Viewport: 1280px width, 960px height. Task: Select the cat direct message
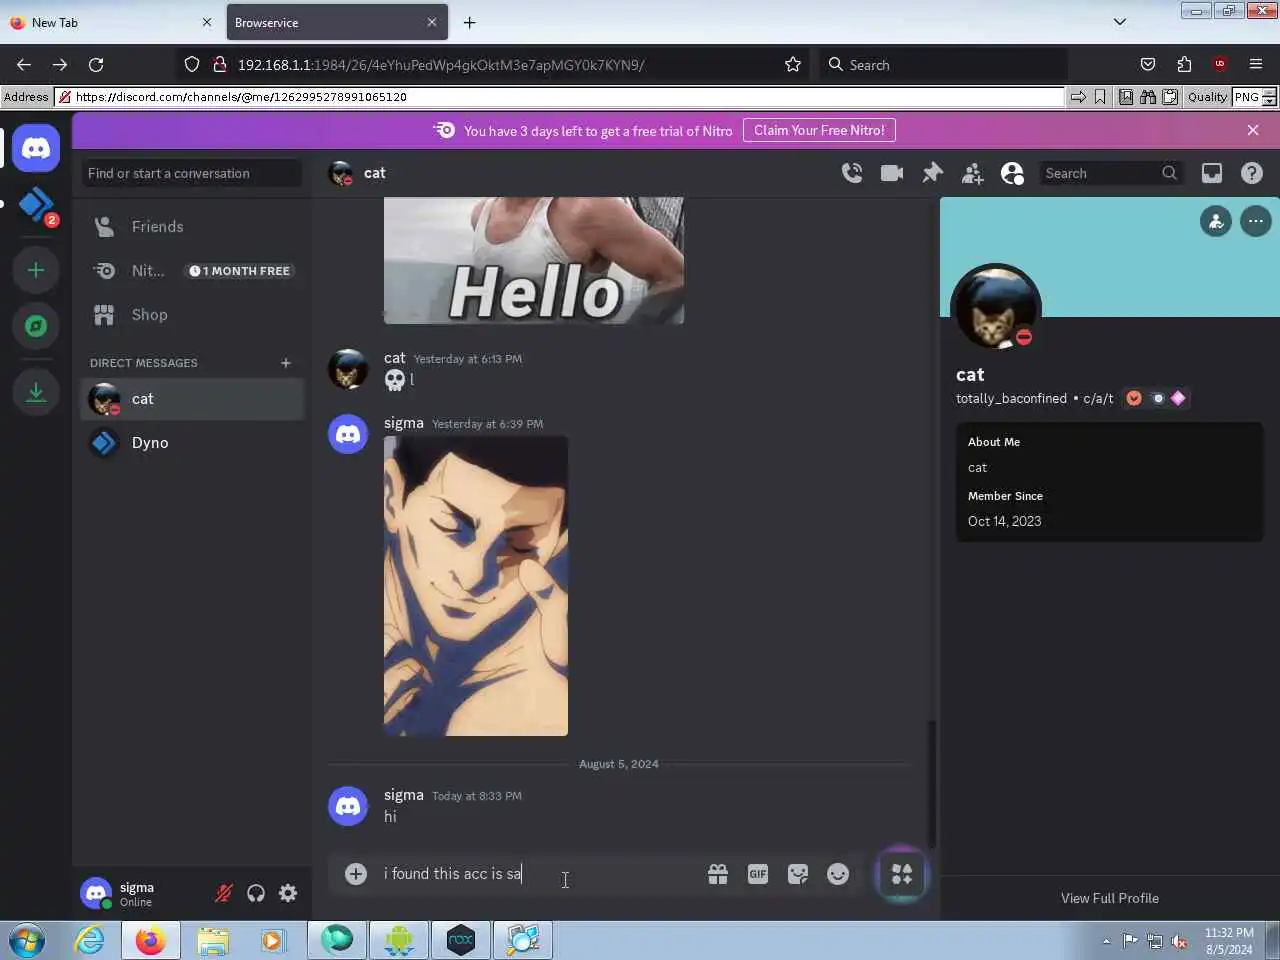click(x=192, y=399)
